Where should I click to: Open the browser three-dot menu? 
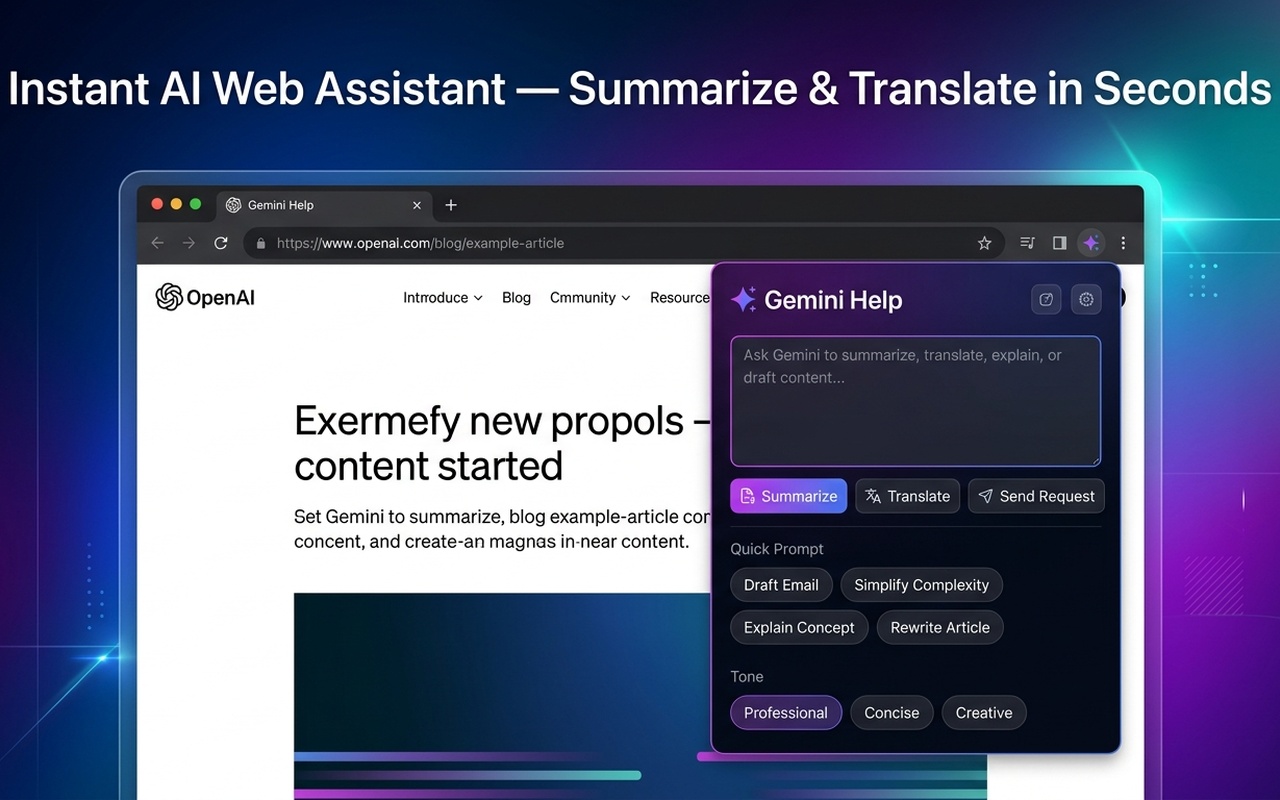click(x=1123, y=243)
